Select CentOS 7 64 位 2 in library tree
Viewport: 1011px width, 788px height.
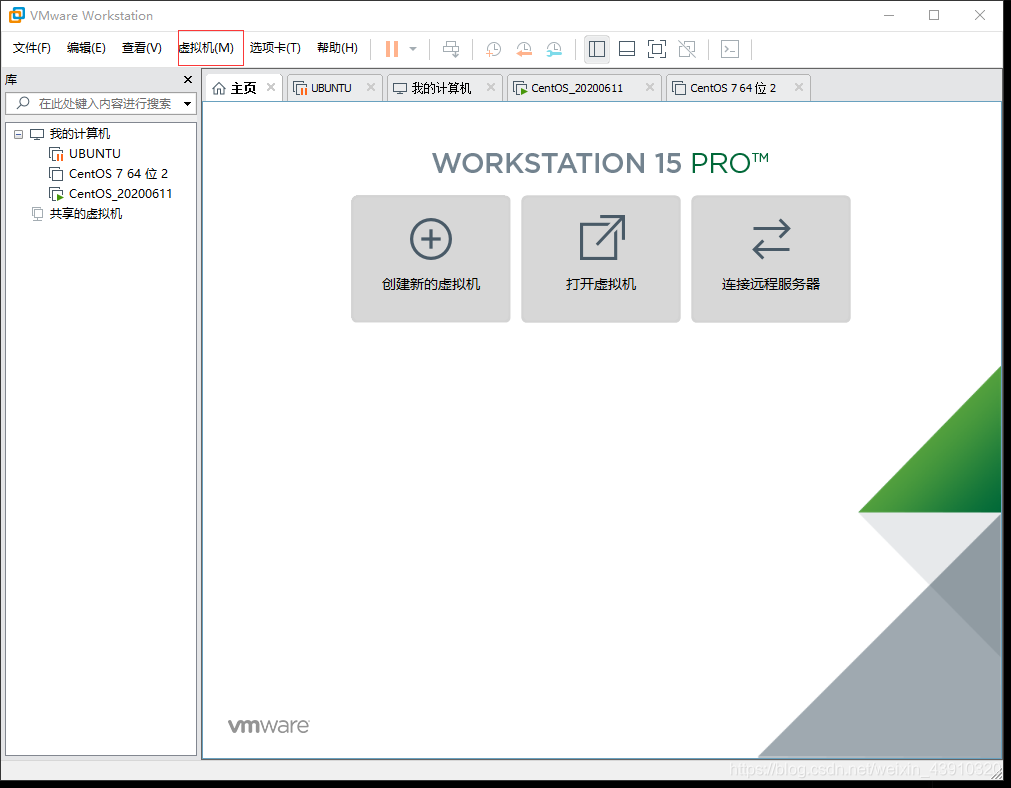[x=119, y=174]
